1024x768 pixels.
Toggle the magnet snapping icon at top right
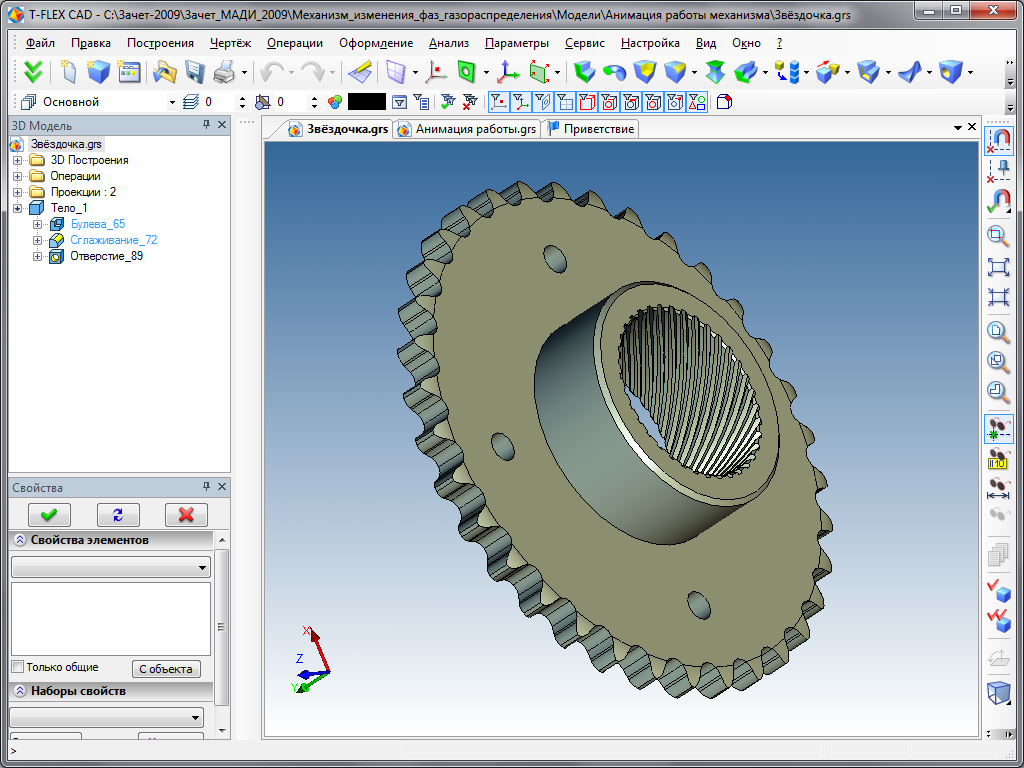(x=998, y=139)
